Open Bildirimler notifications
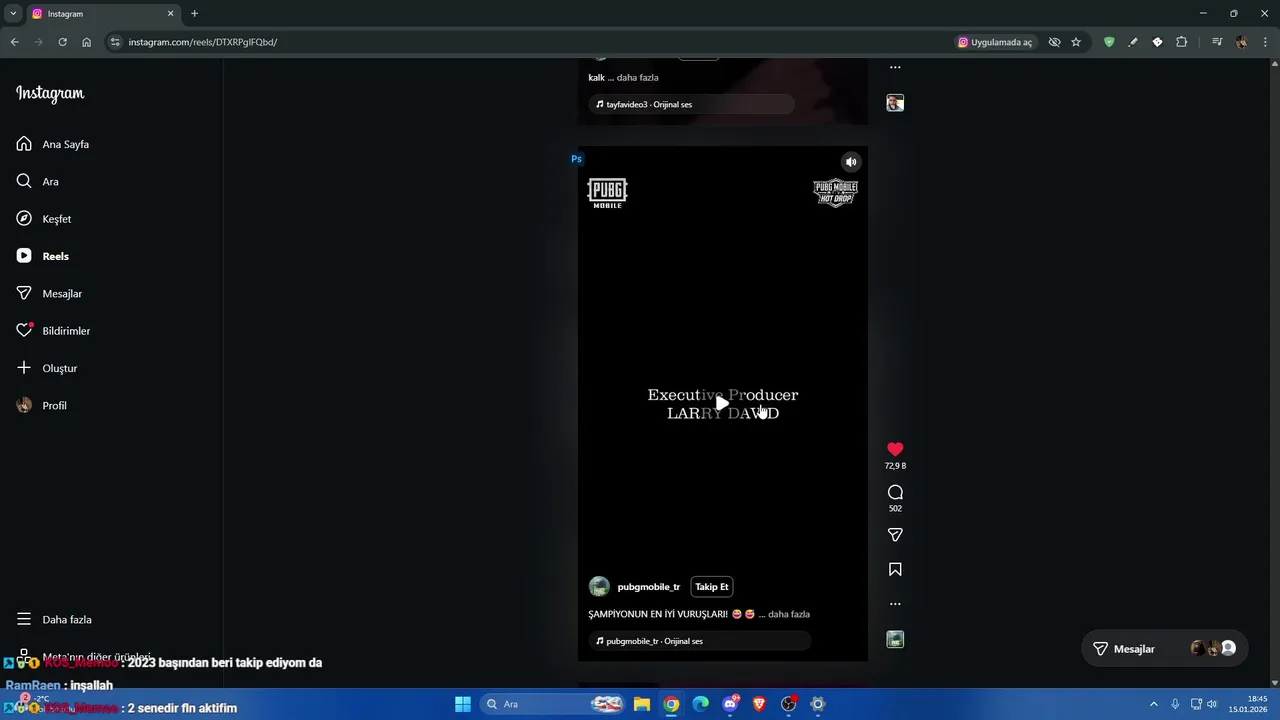Viewport: 1280px width, 720px height. click(x=54, y=331)
